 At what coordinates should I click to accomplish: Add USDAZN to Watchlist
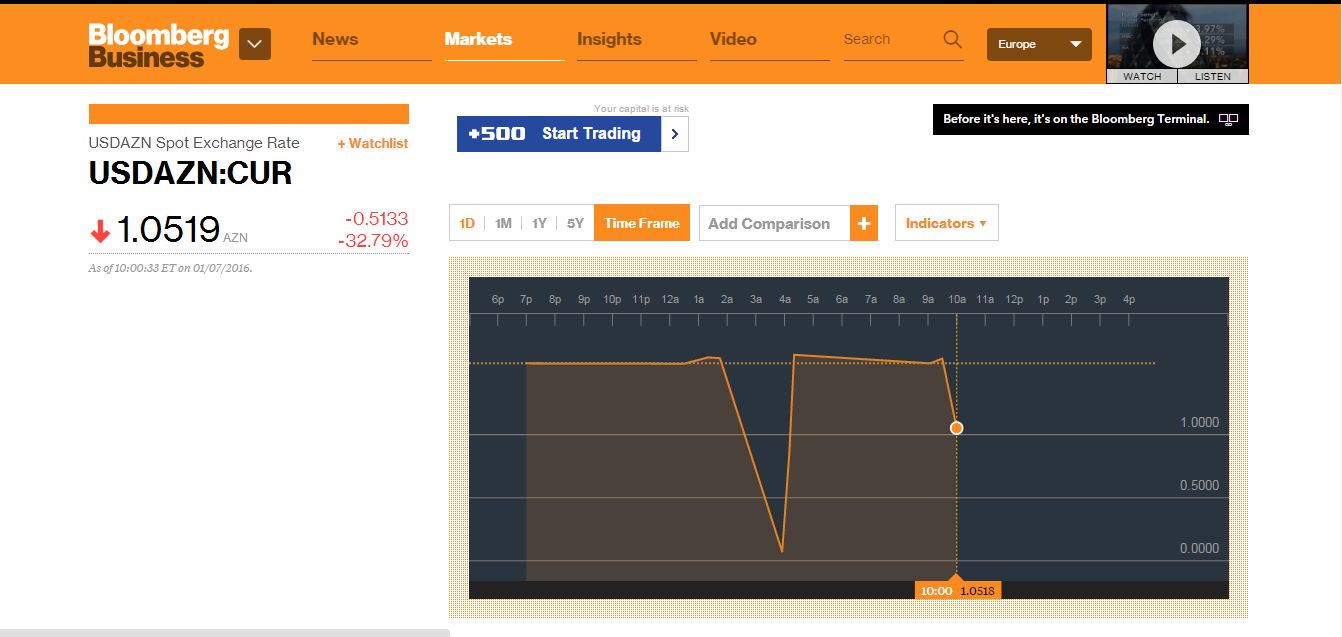coord(373,143)
